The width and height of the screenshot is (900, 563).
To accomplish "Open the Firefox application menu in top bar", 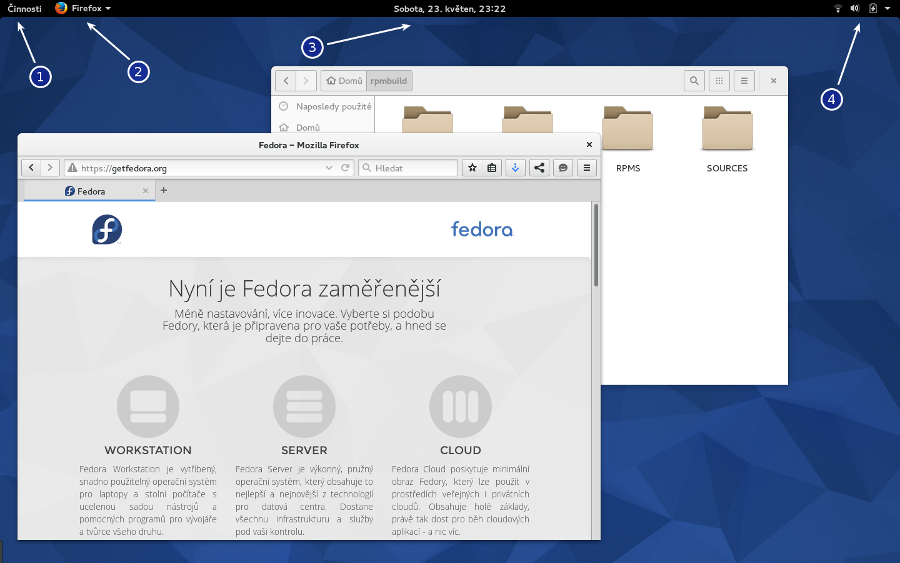I will pyautogui.click(x=83, y=8).
